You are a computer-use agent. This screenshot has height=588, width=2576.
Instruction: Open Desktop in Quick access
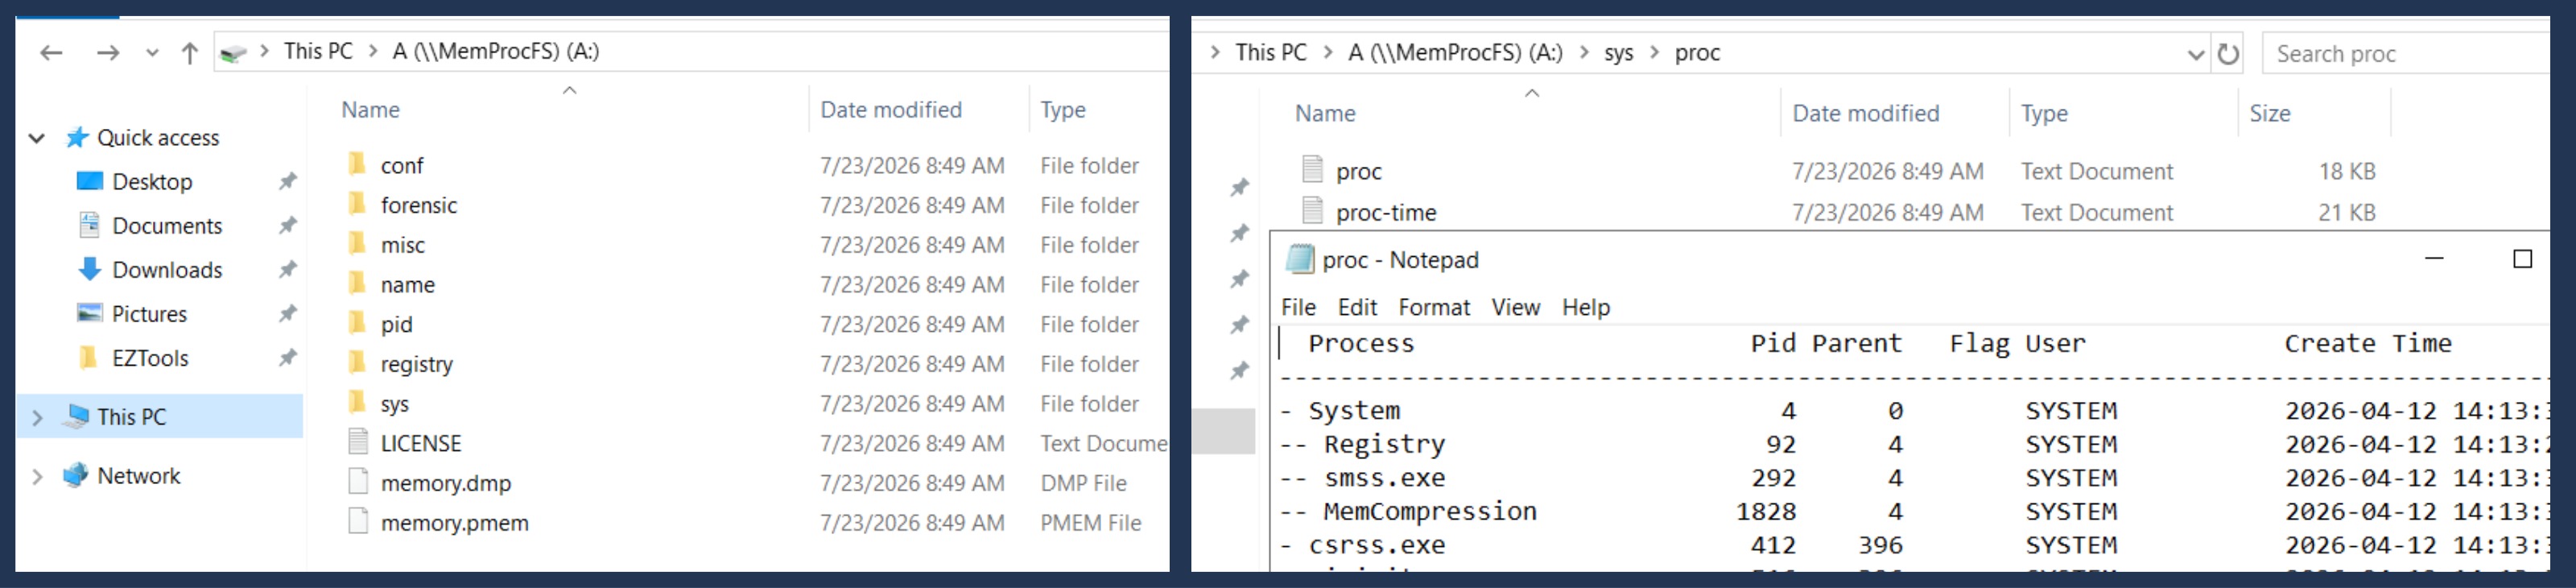coord(152,182)
